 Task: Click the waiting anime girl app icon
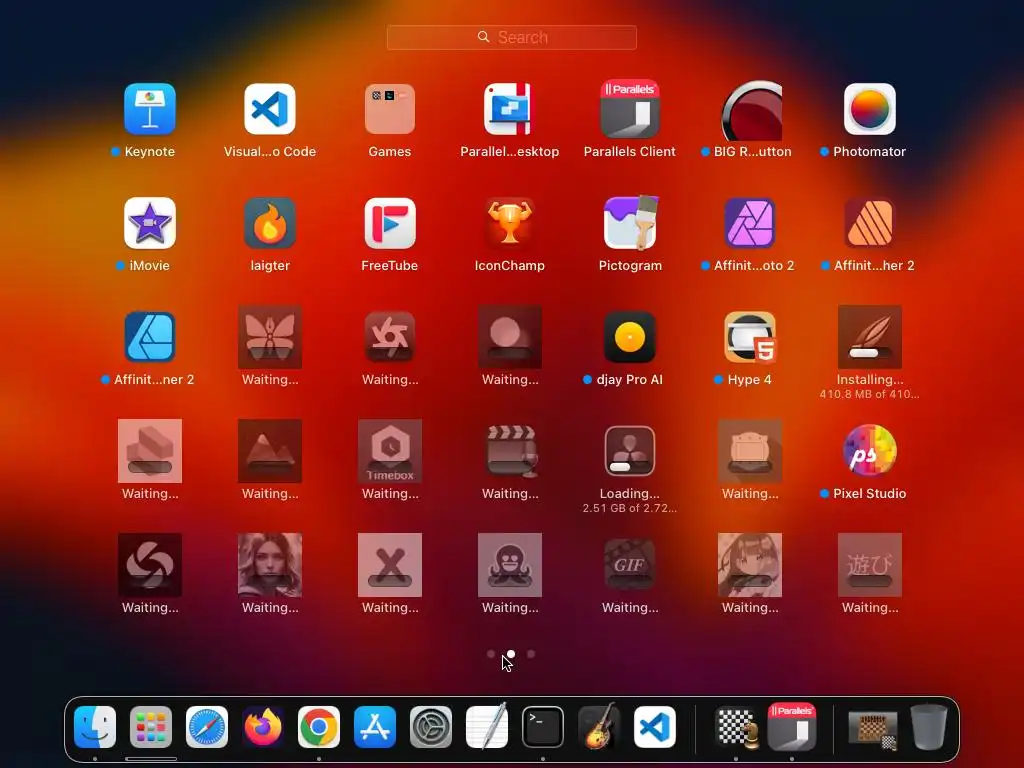point(750,565)
